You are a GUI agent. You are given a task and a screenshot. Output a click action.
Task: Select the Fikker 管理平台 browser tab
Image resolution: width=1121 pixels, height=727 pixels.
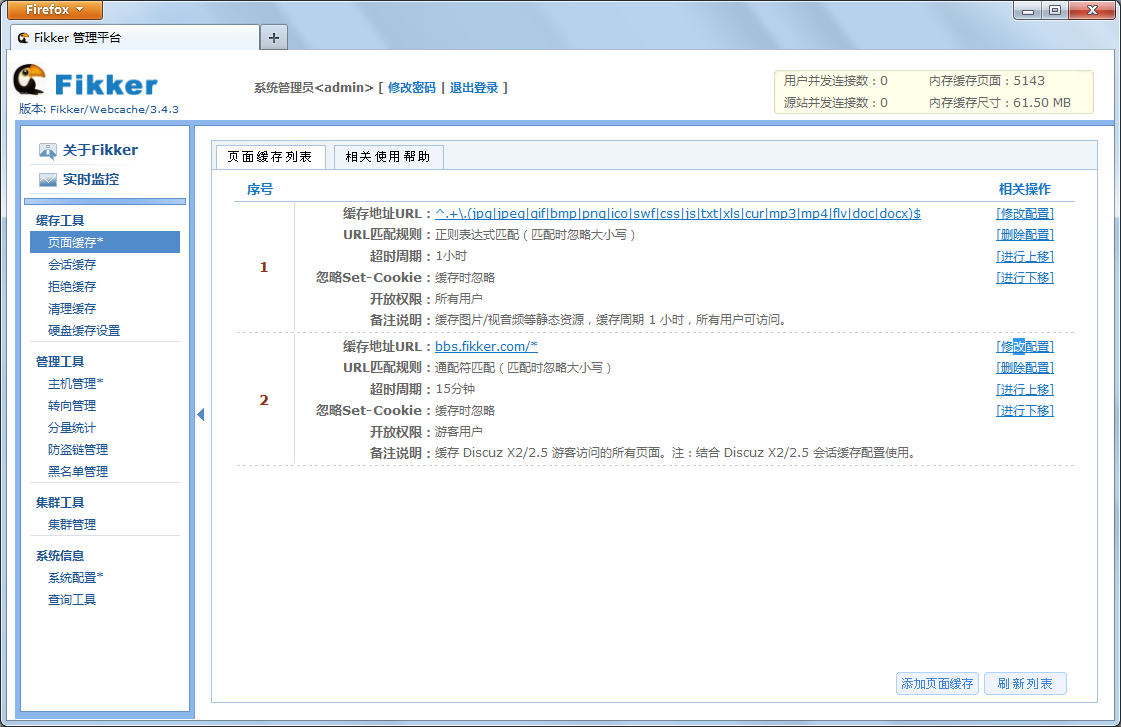tap(134, 37)
